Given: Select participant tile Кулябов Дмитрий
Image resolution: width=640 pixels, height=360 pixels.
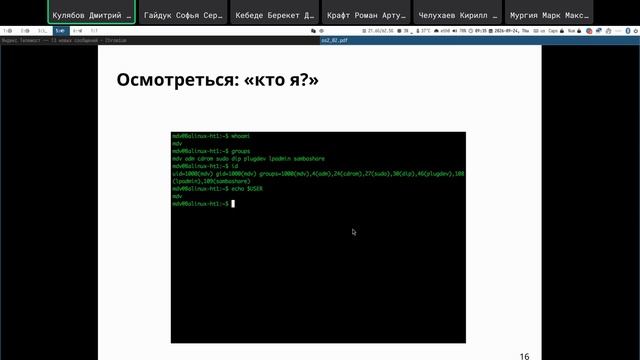Looking at the screenshot, I should click(91, 12).
